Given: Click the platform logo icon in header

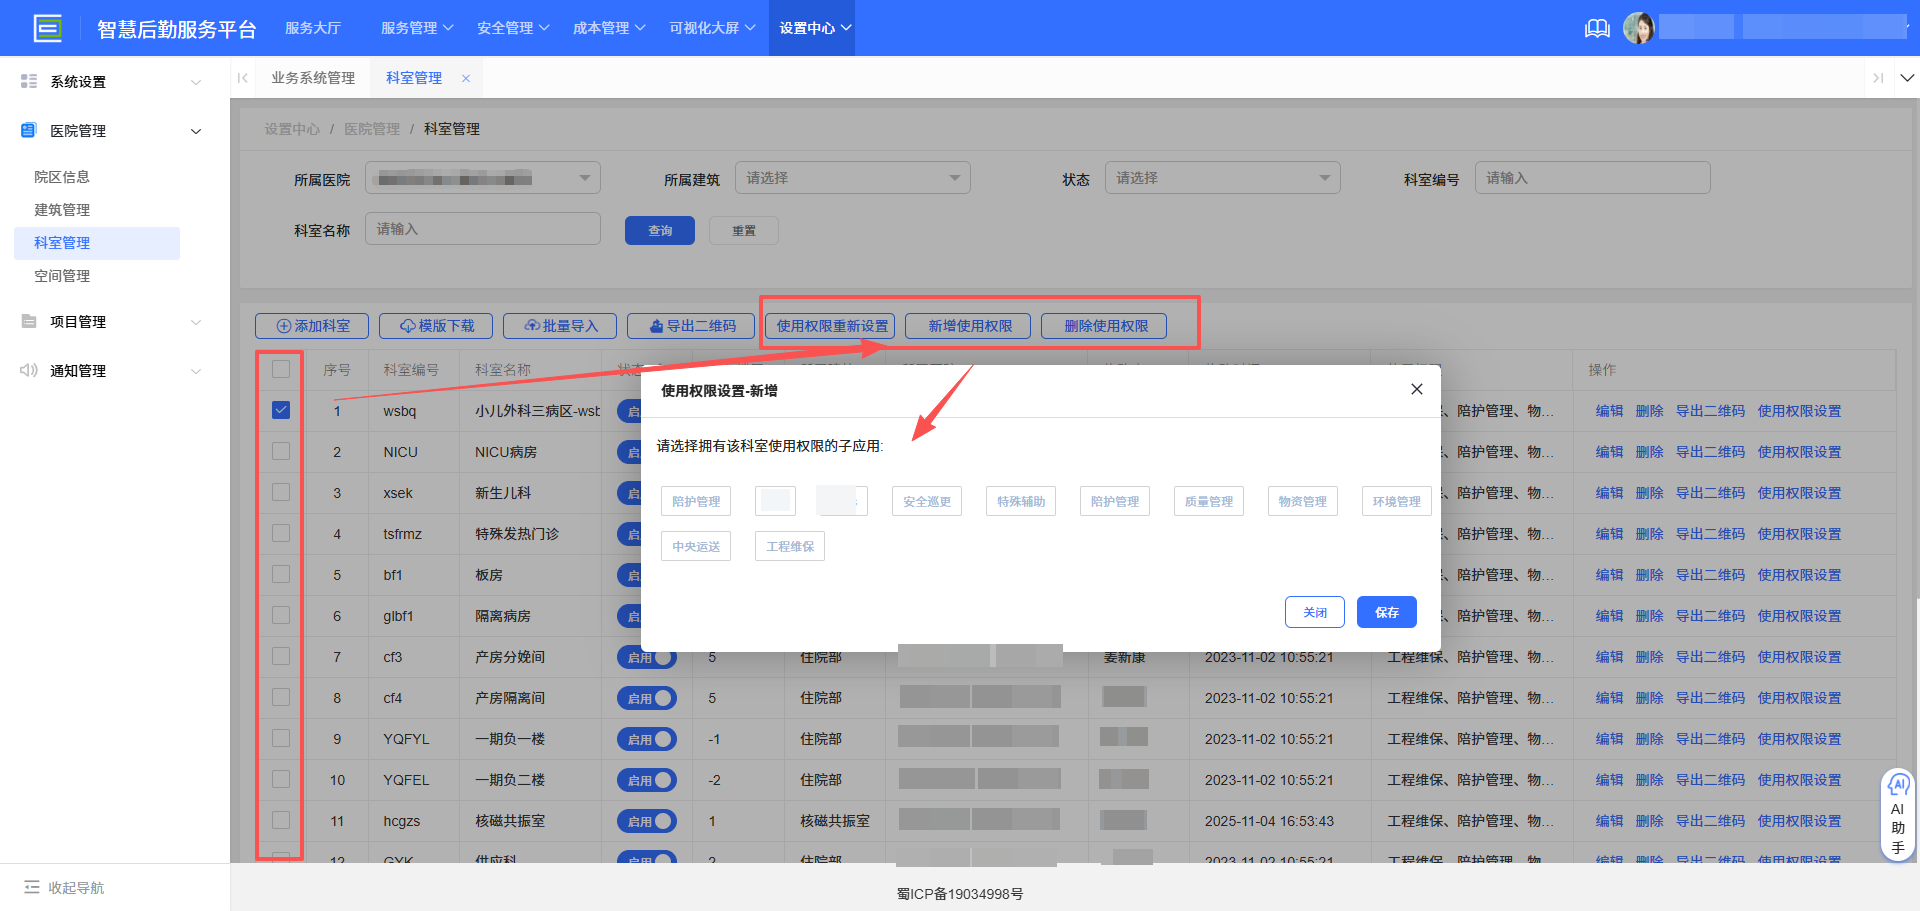Looking at the screenshot, I should coord(47,28).
